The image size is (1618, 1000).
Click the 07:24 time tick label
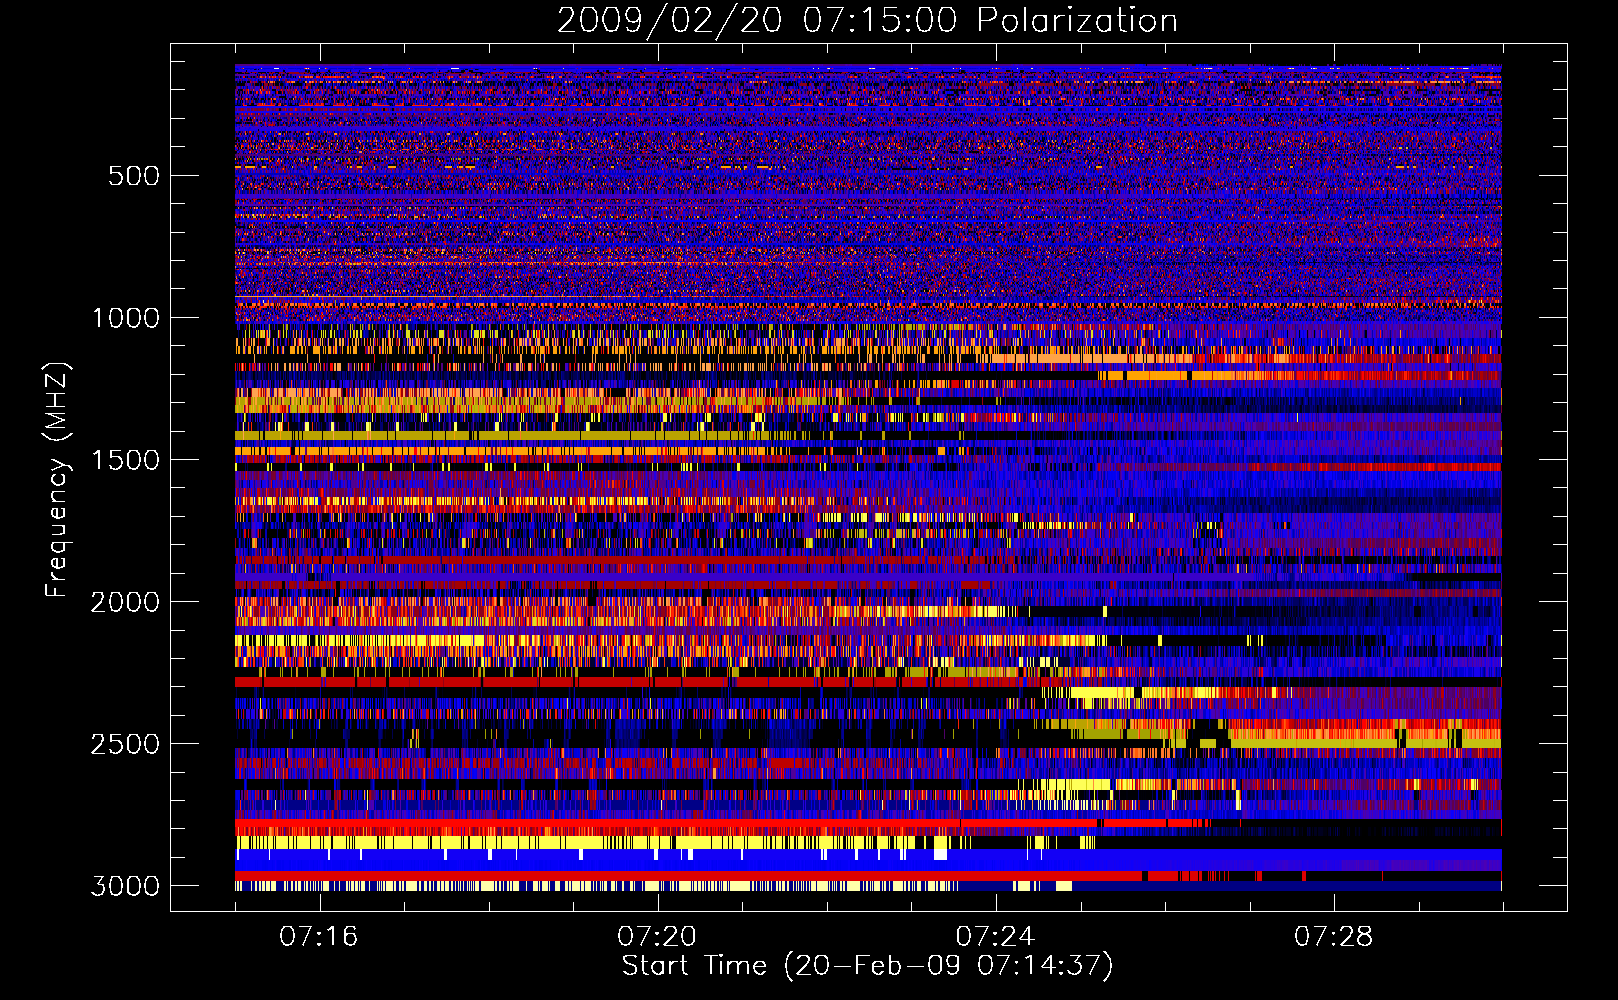point(996,936)
